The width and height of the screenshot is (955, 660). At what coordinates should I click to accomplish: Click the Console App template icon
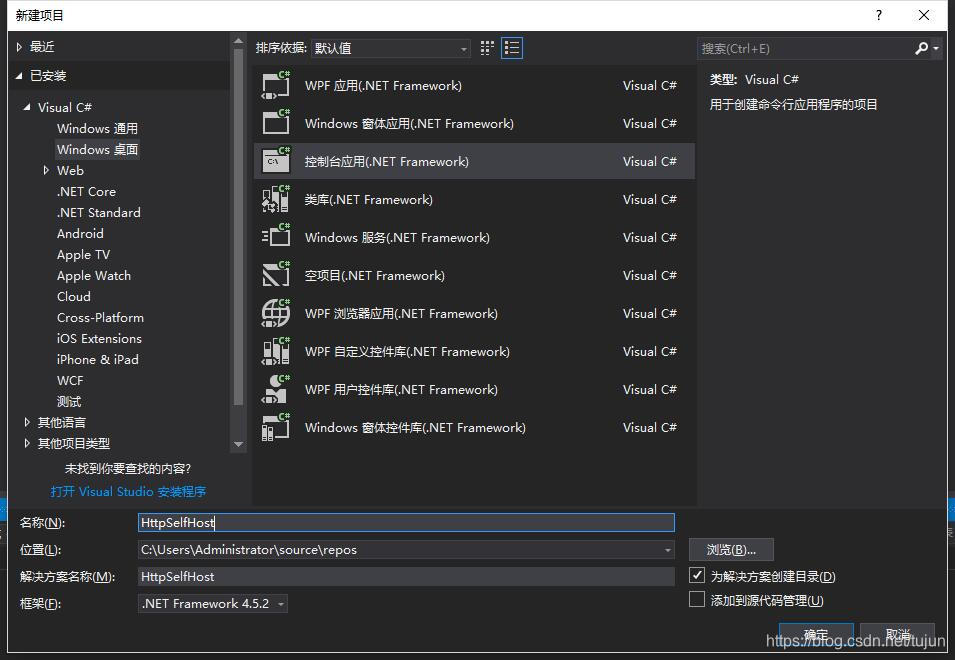pyautogui.click(x=276, y=161)
